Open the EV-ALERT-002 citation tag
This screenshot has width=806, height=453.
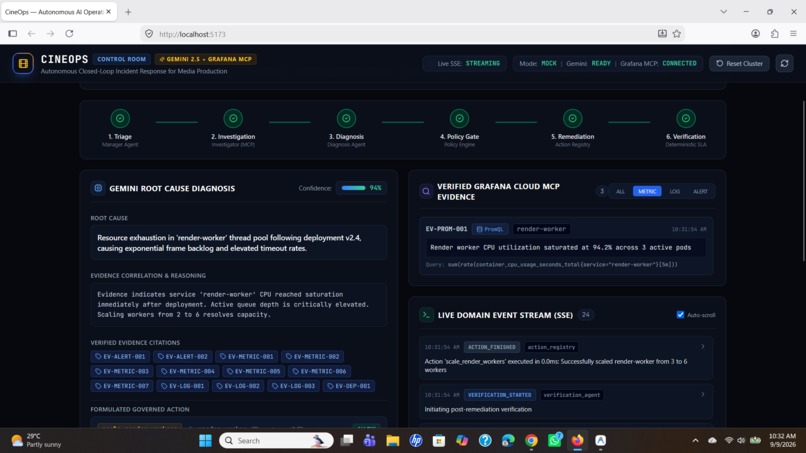click(x=182, y=356)
